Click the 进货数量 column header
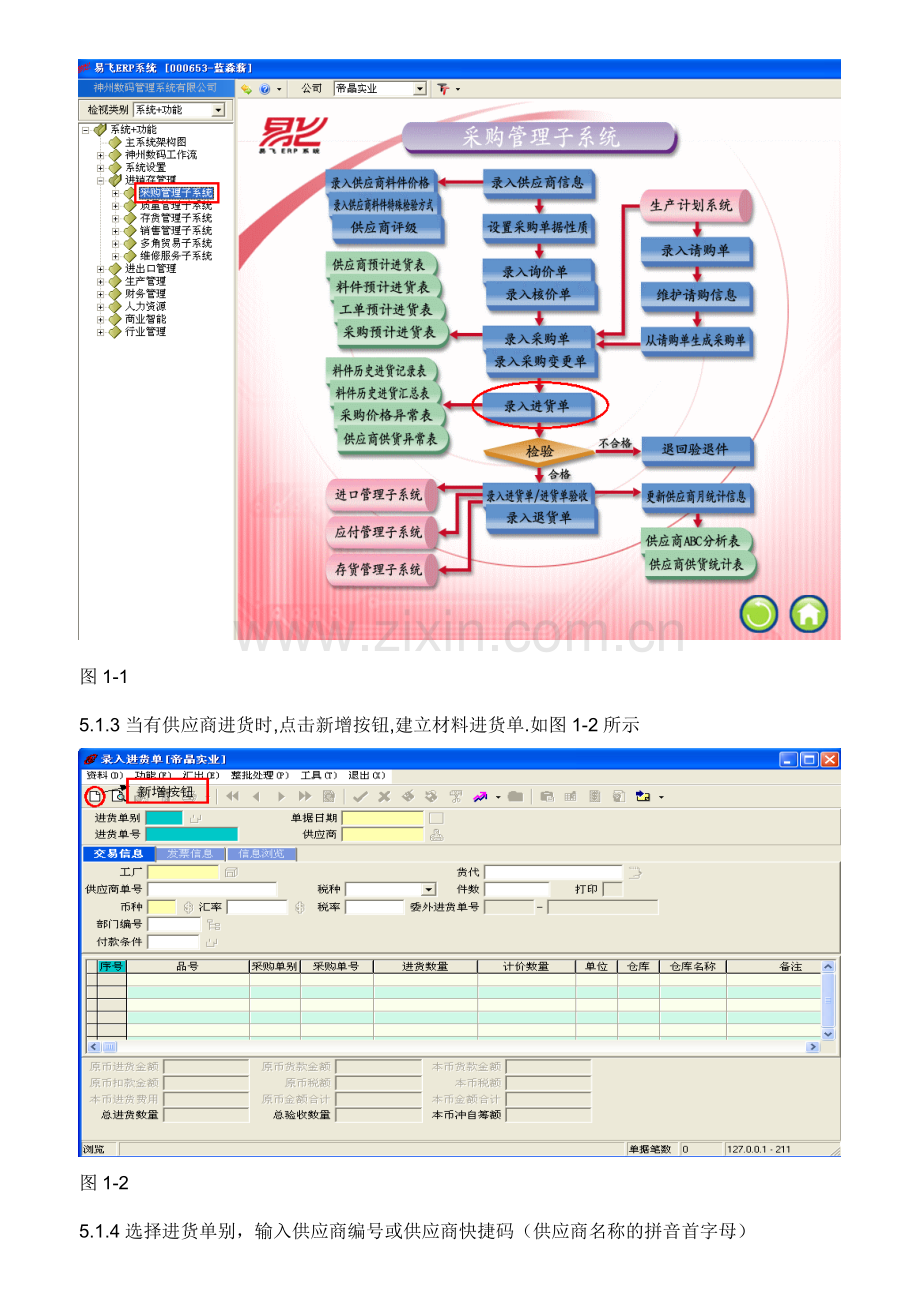This screenshot has height=1302, width=920. [x=425, y=967]
